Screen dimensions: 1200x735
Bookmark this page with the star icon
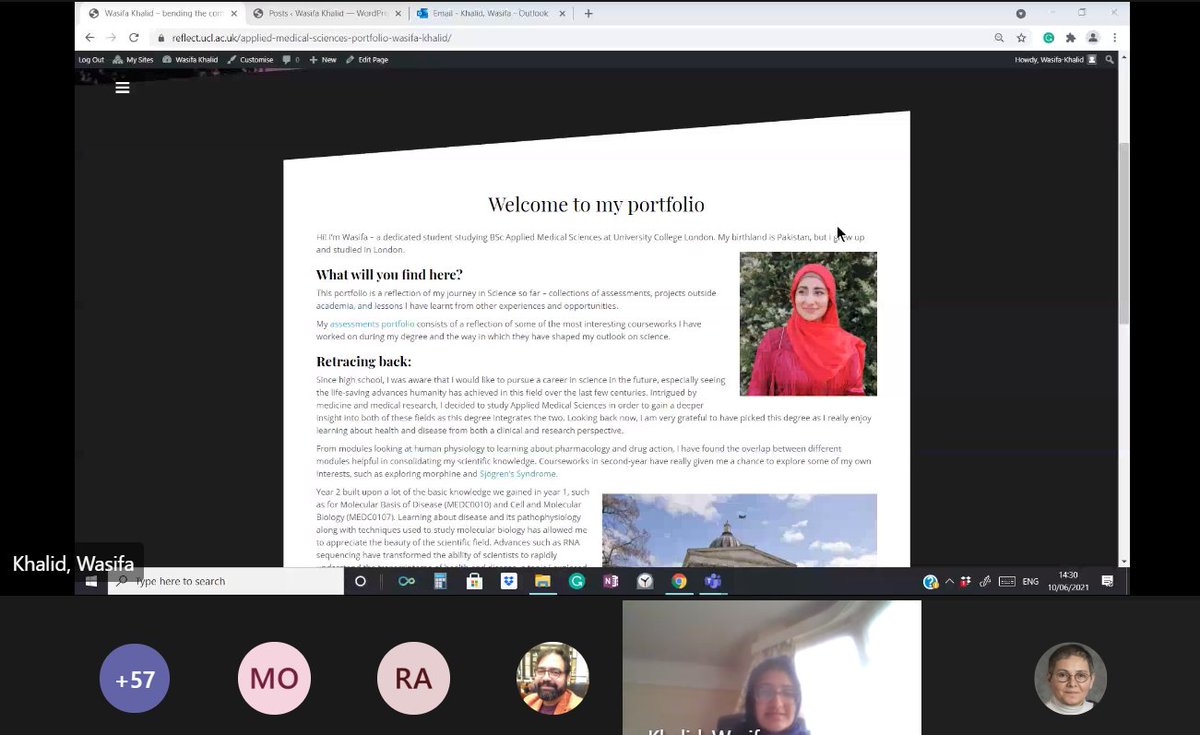(1021, 37)
